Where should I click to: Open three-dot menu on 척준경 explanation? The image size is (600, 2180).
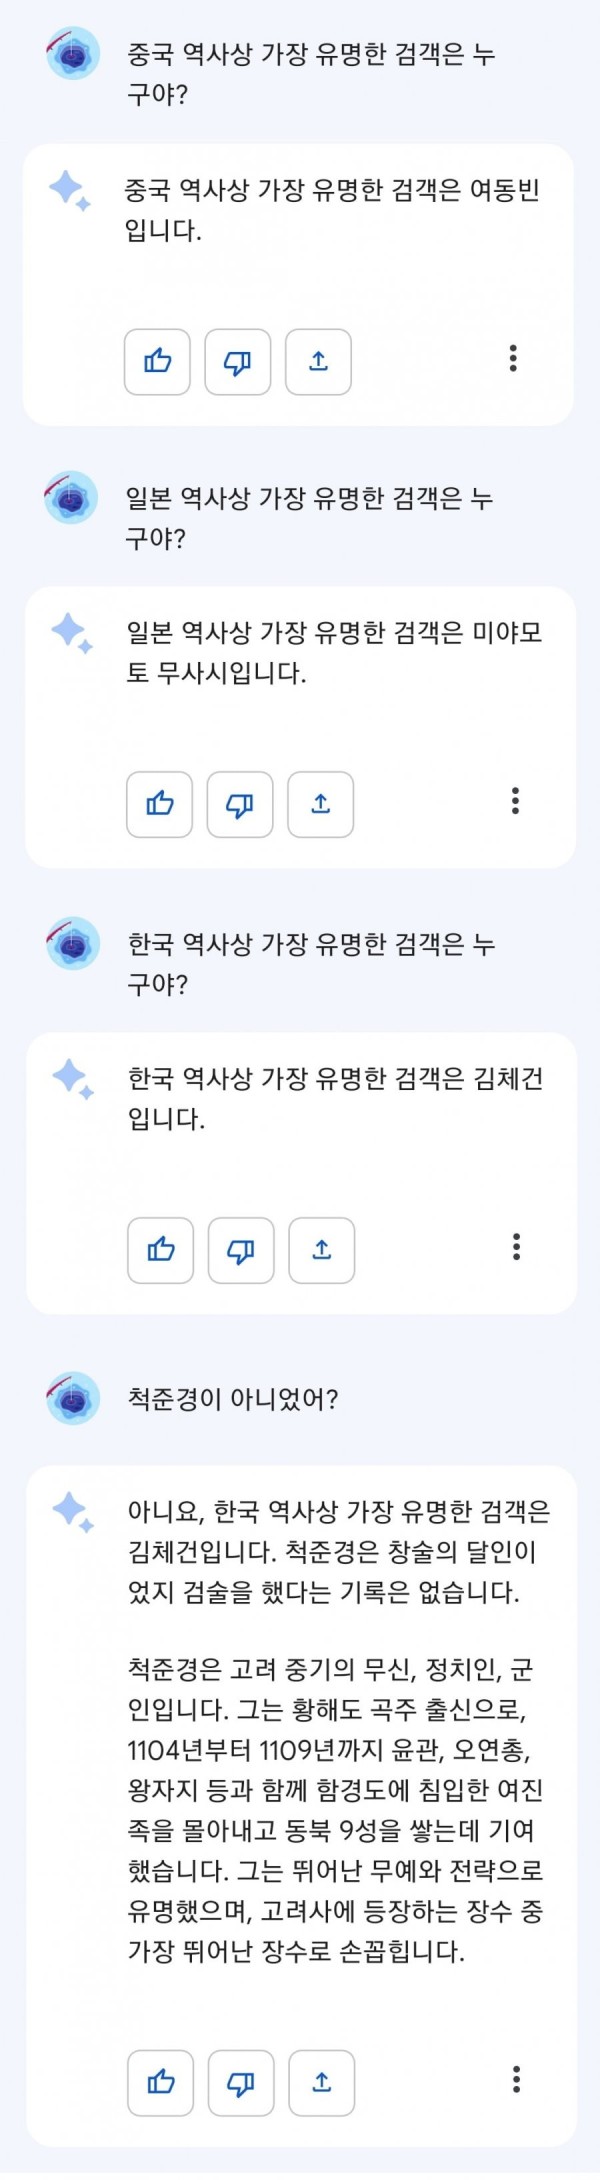click(x=516, y=2080)
